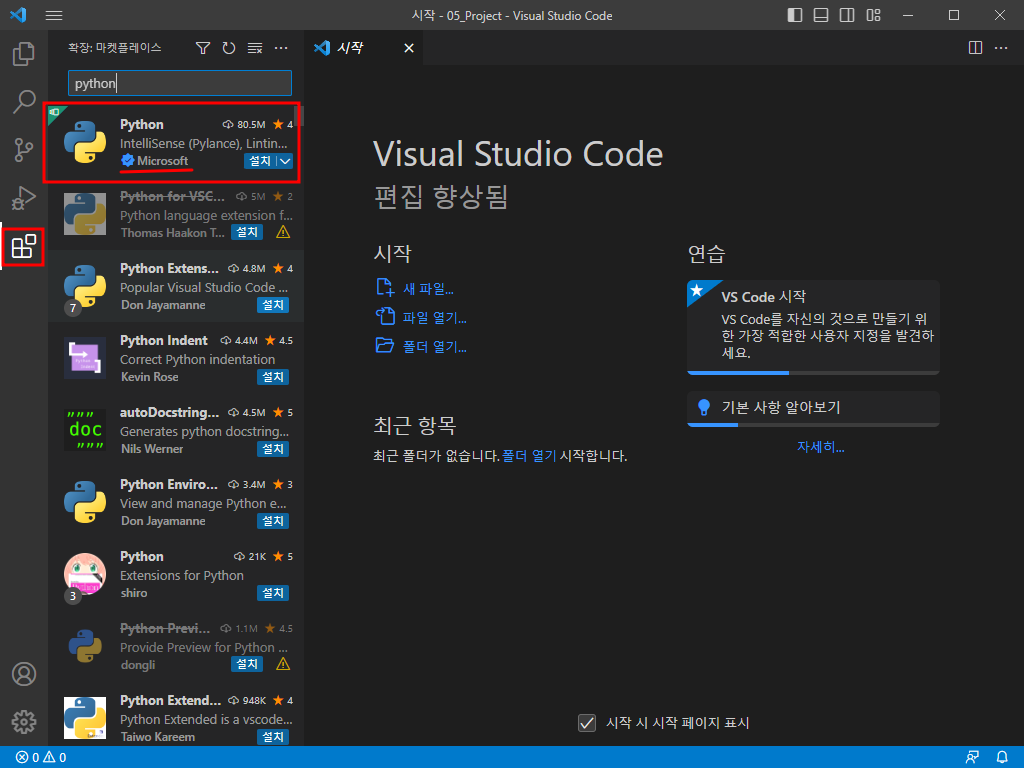Install the autoDocstring extension
The height and width of the screenshot is (768, 1024).
click(273, 449)
